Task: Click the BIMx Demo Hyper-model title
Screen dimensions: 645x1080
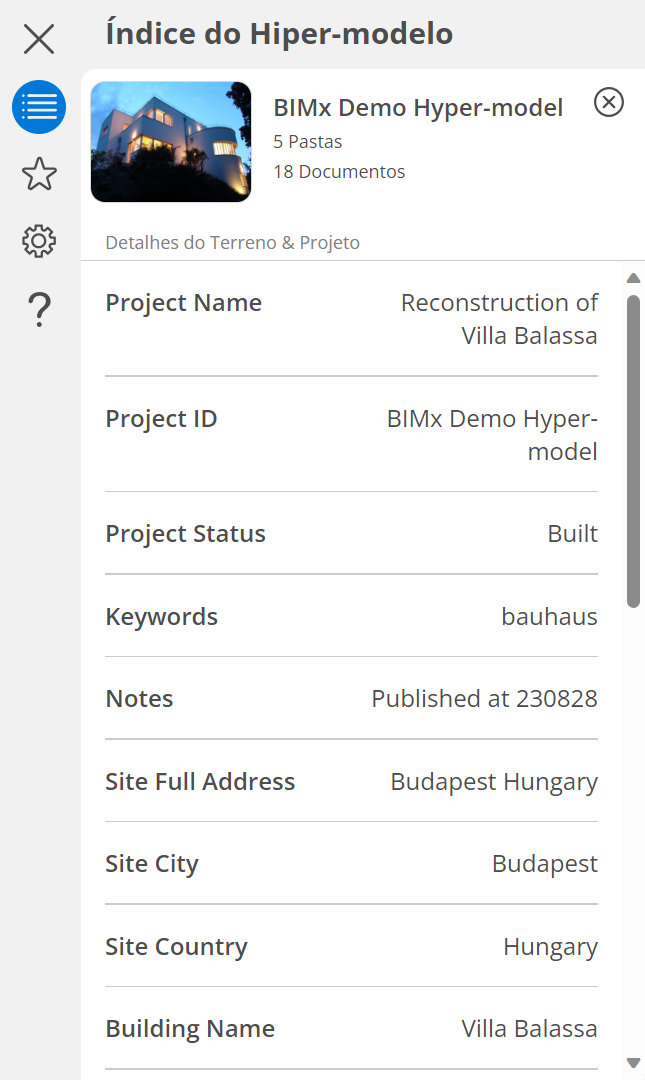Action: pyautogui.click(x=418, y=108)
